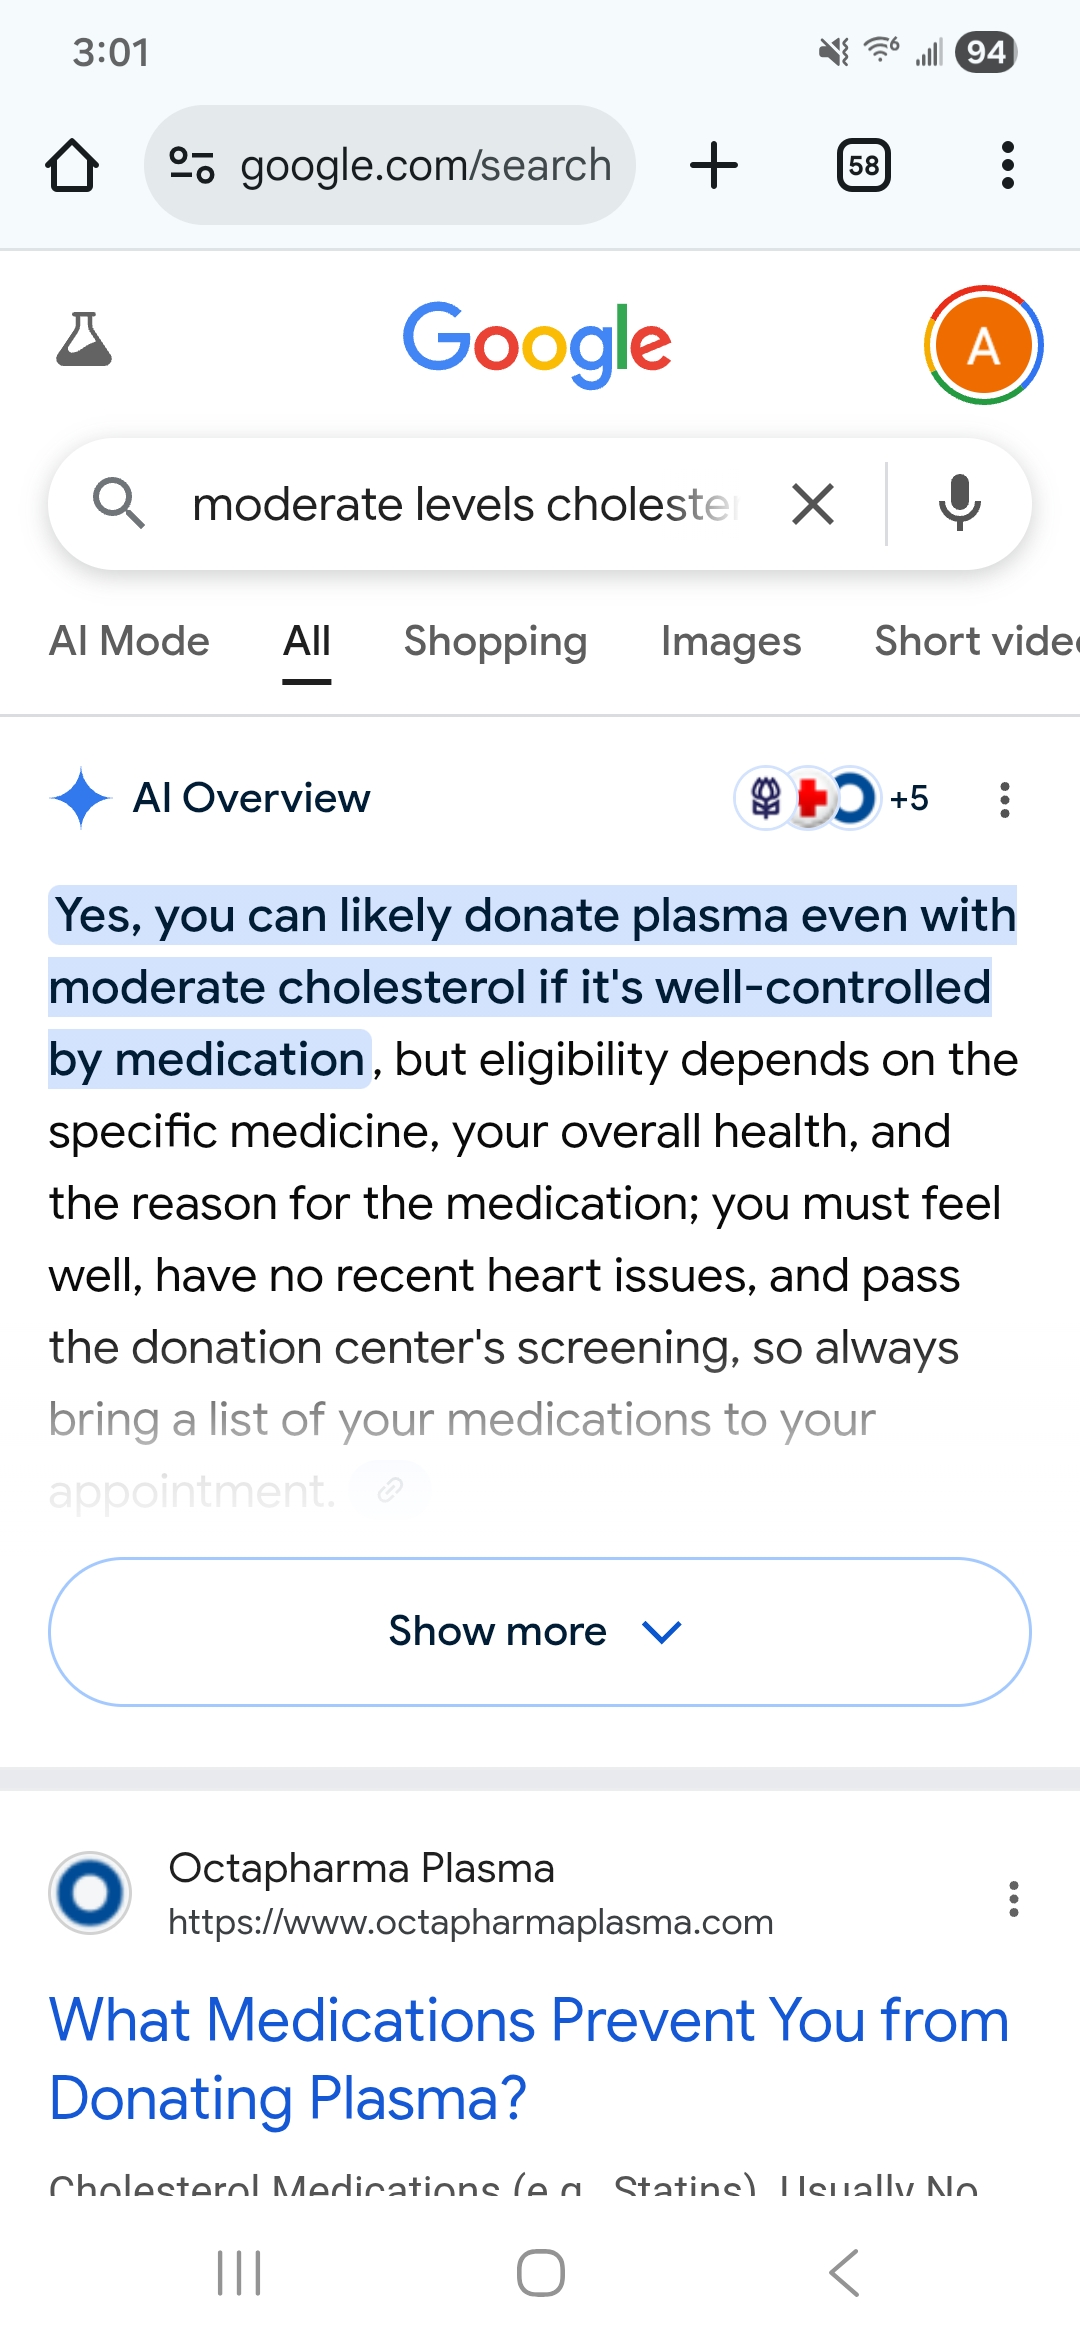Open a new tab with plus icon
This screenshot has height=2340, width=1080.
[714, 165]
